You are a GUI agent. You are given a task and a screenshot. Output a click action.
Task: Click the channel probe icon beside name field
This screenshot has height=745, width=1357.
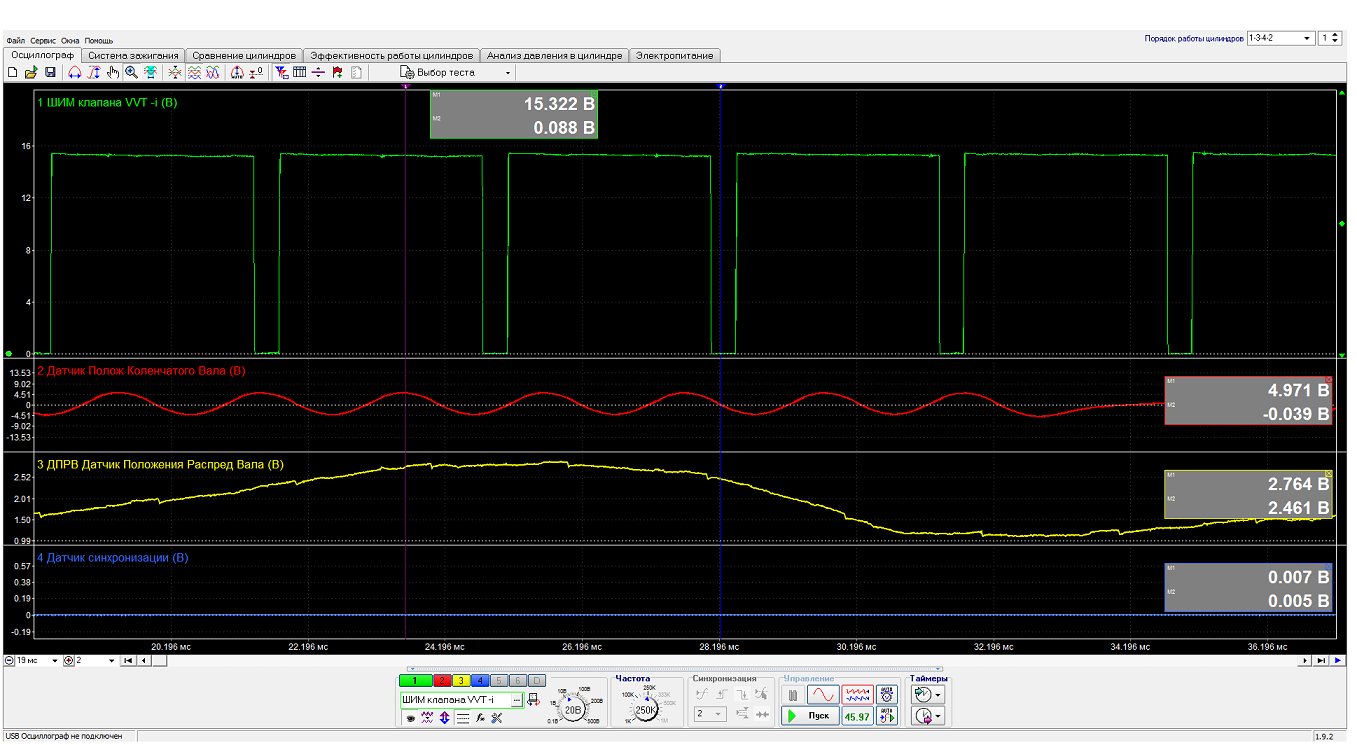pos(533,700)
